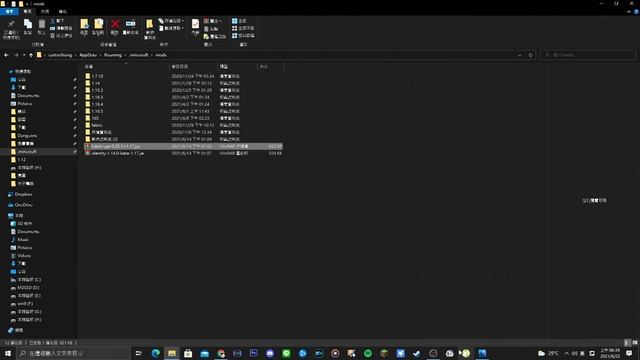Open Microsoft Store from the taskbar
Screen dimensions: 640x360
point(188,353)
